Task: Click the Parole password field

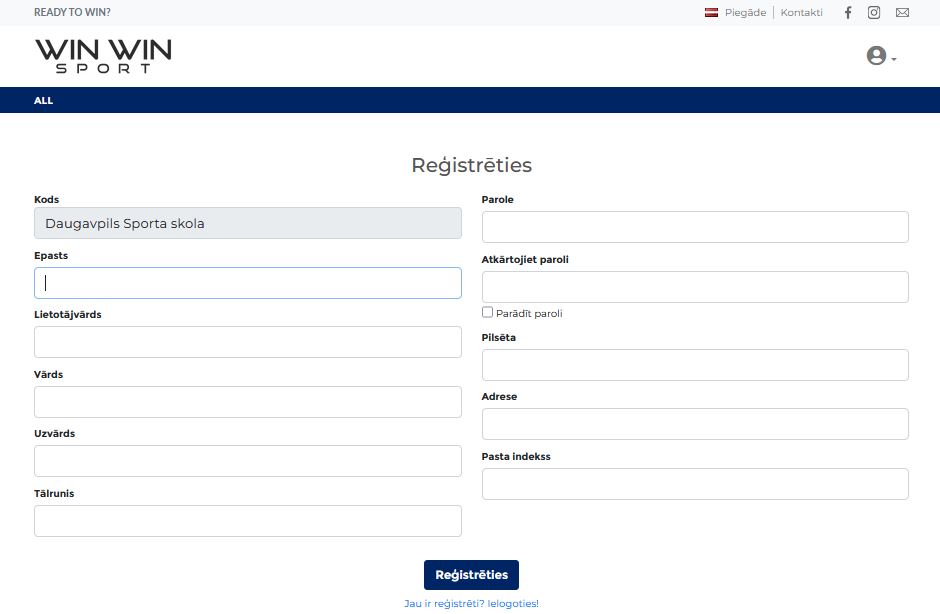Action: (695, 227)
